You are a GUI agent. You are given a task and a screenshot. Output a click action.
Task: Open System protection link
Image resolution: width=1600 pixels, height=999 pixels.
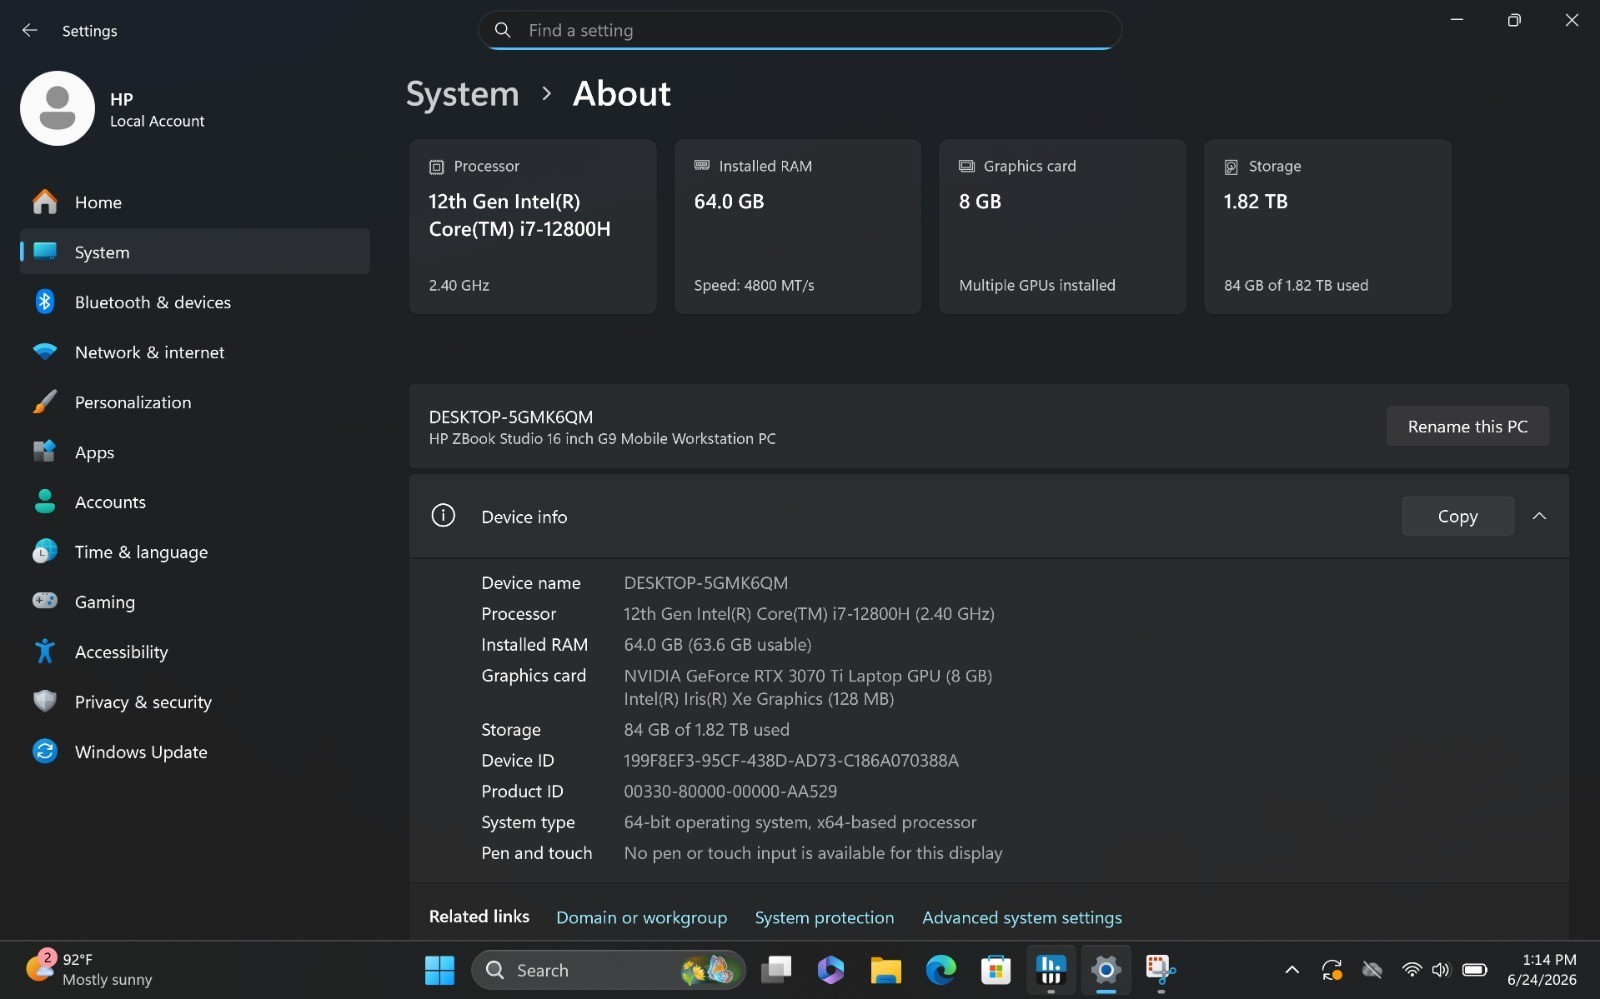point(825,917)
